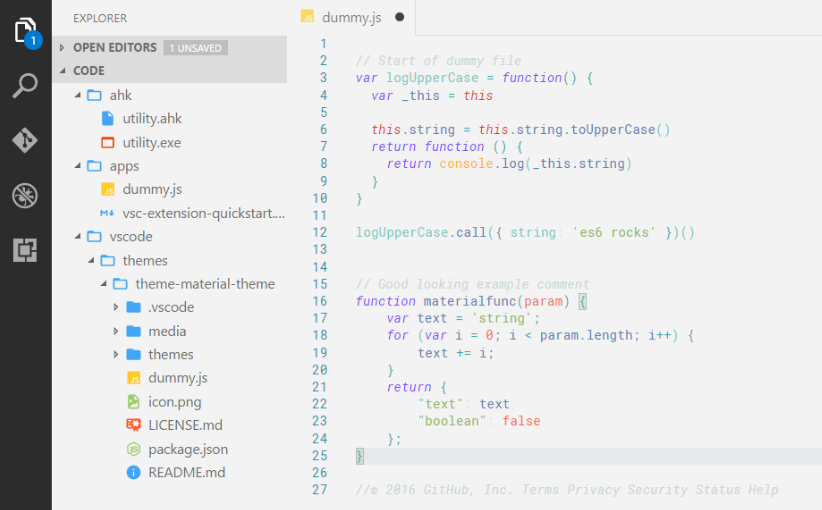Viewport: 822px width, 510px height.
Task: Expand the Open Editors section
Action: coord(62,48)
